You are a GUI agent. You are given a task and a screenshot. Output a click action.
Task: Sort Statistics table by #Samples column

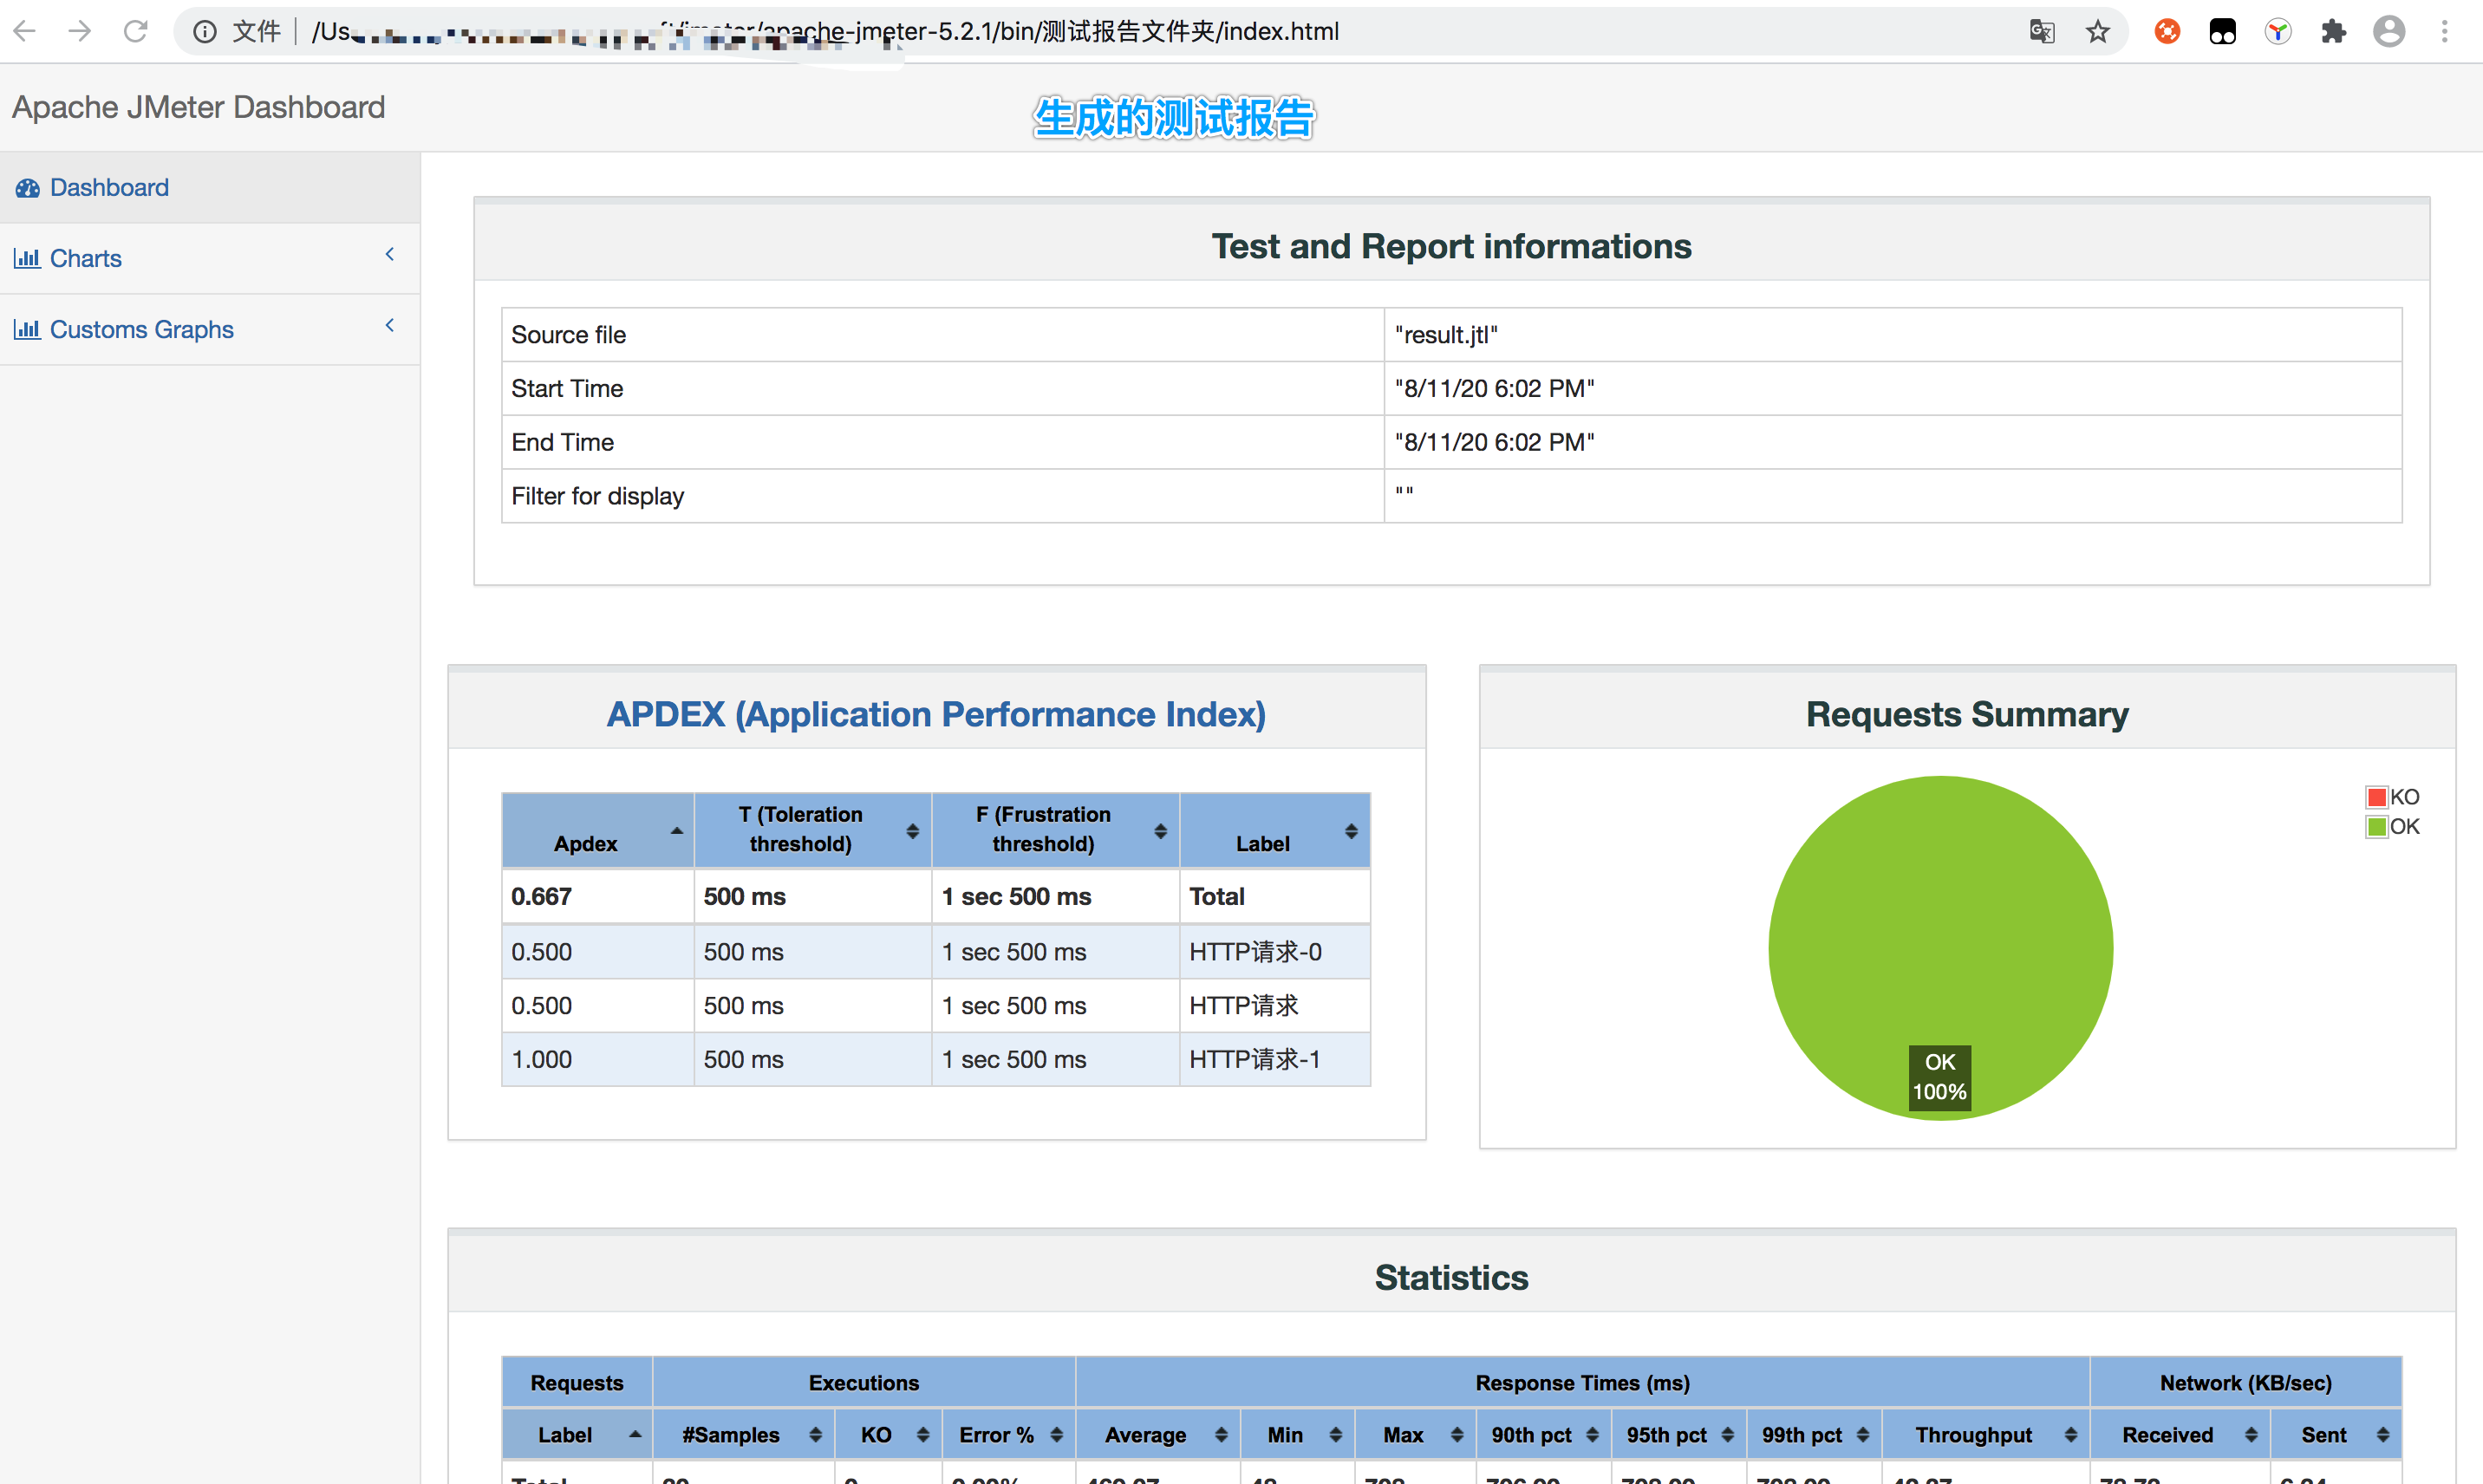(743, 1435)
